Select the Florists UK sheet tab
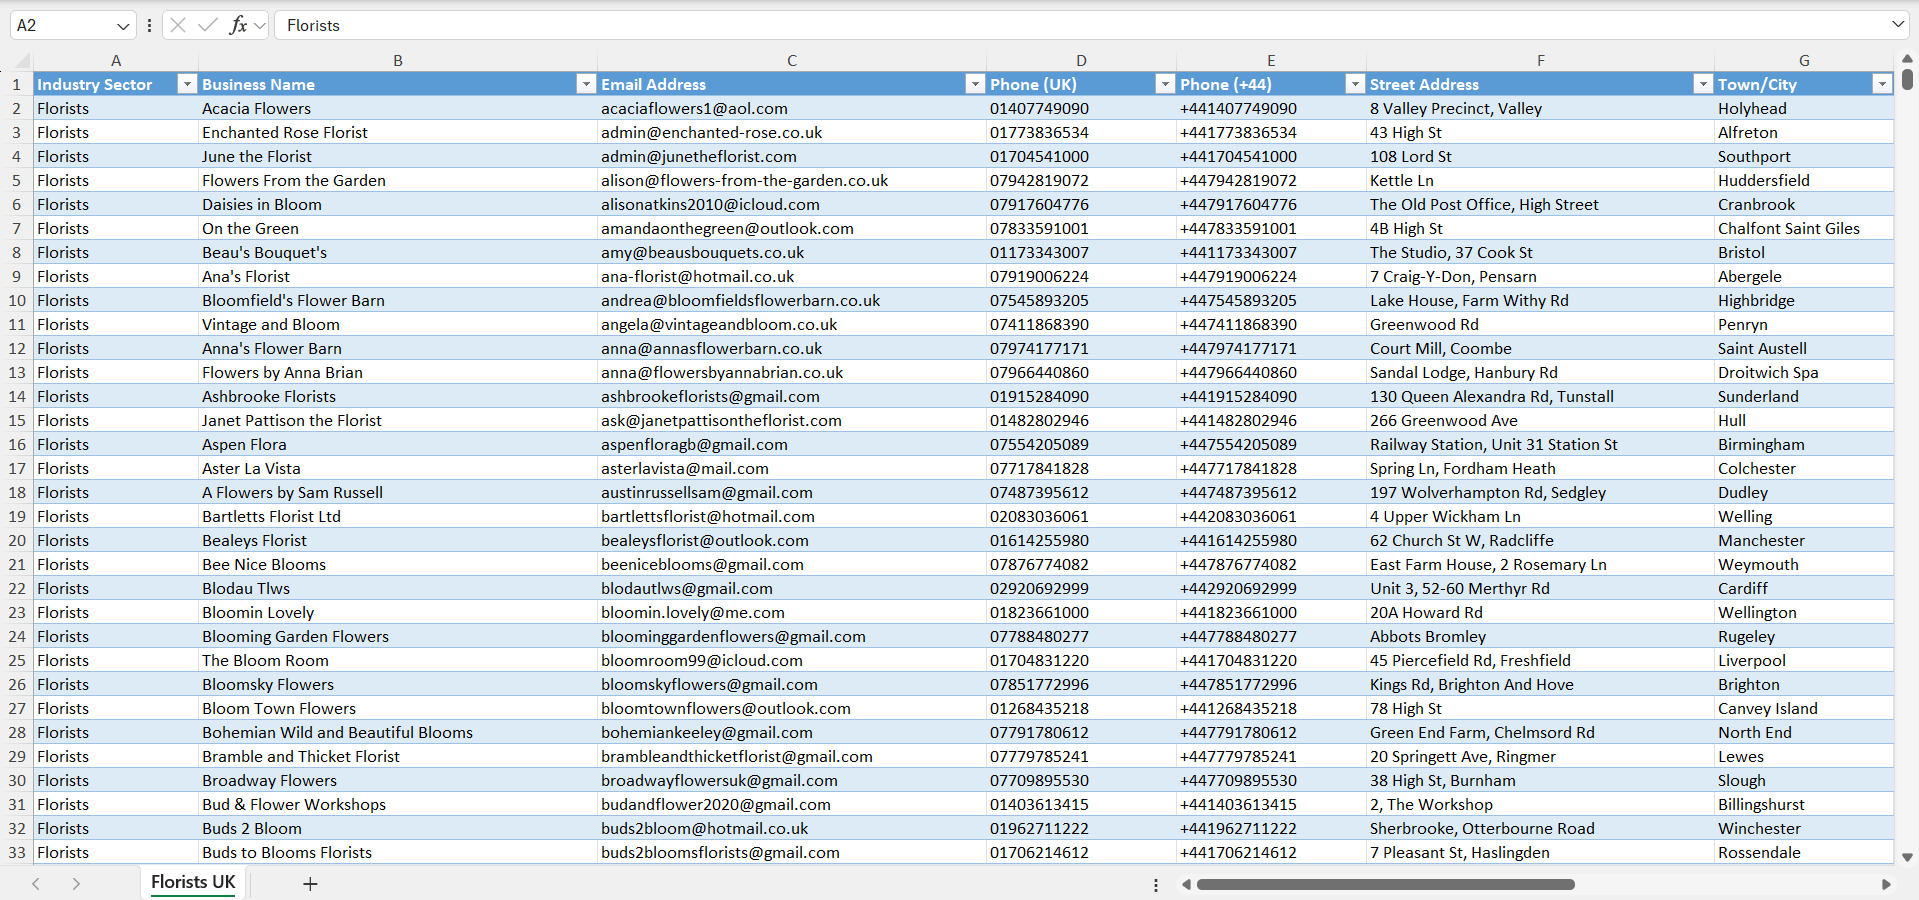Screen dimensions: 1919x900 [x=193, y=882]
